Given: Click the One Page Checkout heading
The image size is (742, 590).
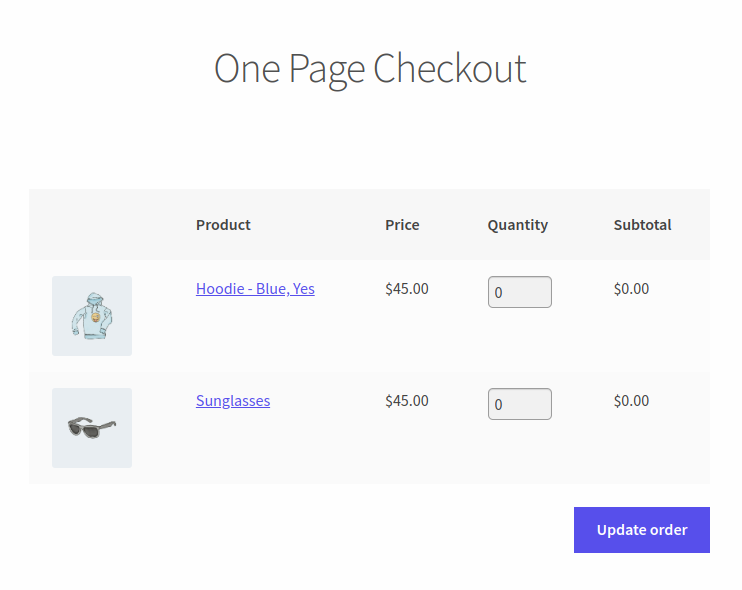Looking at the screenshot, I should tap(370, 69).
